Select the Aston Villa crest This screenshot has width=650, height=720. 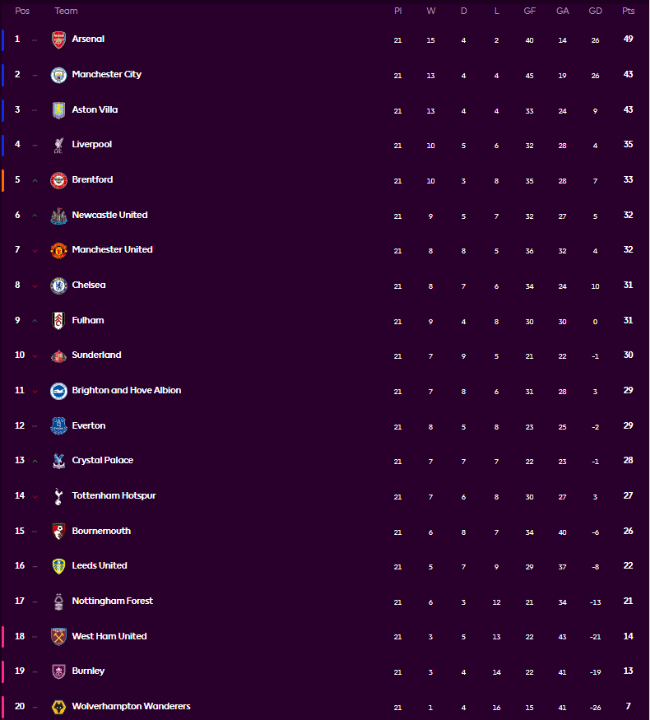point(58,110)
